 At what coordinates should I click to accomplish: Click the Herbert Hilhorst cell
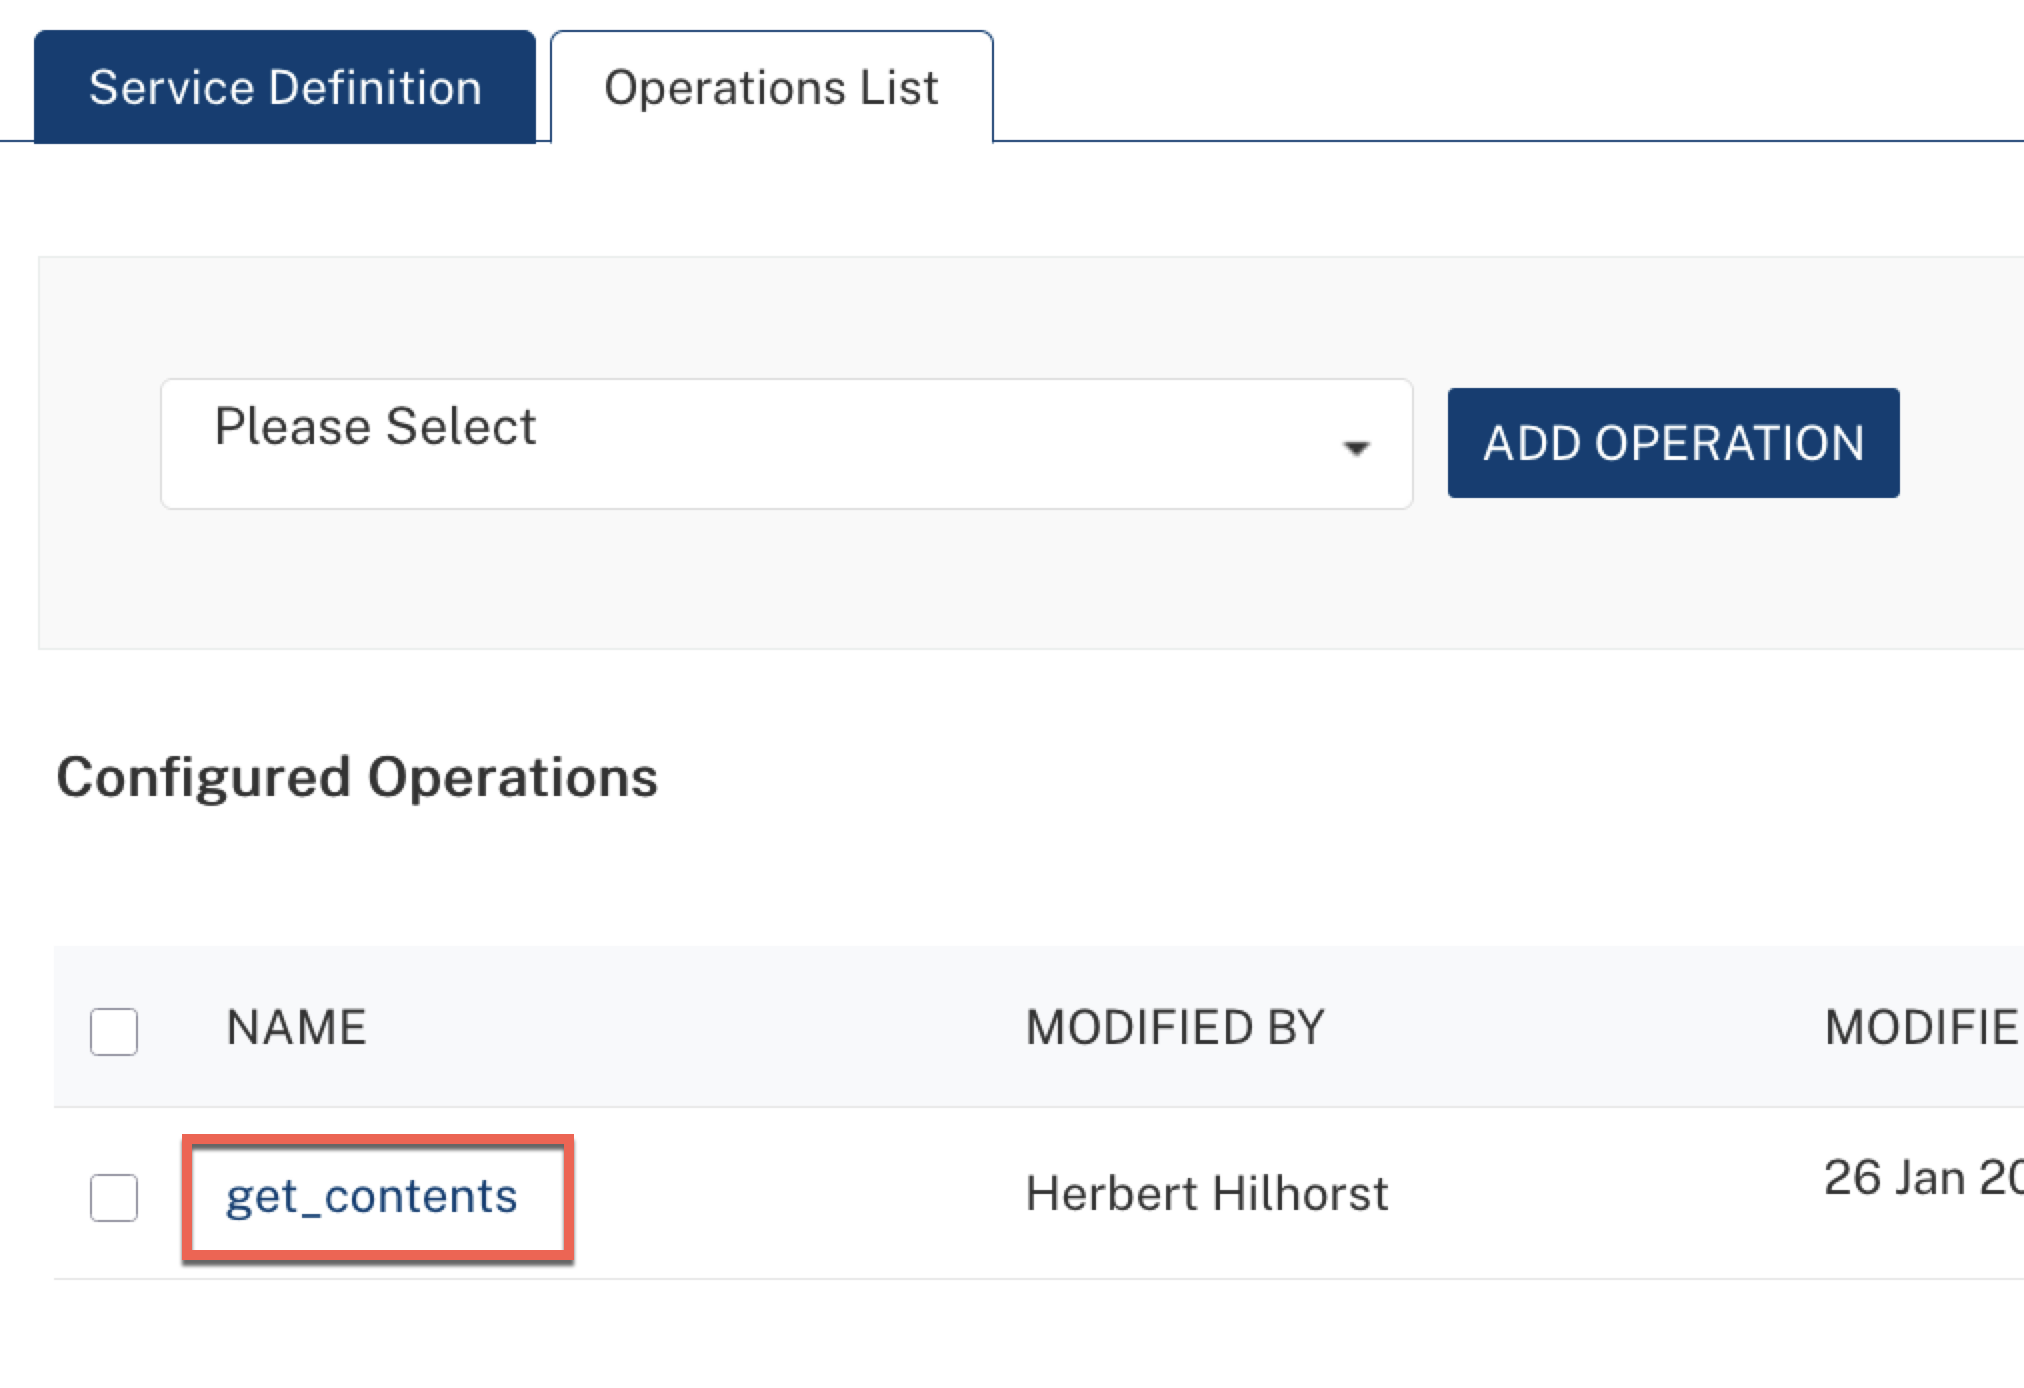point(1206,1194)
